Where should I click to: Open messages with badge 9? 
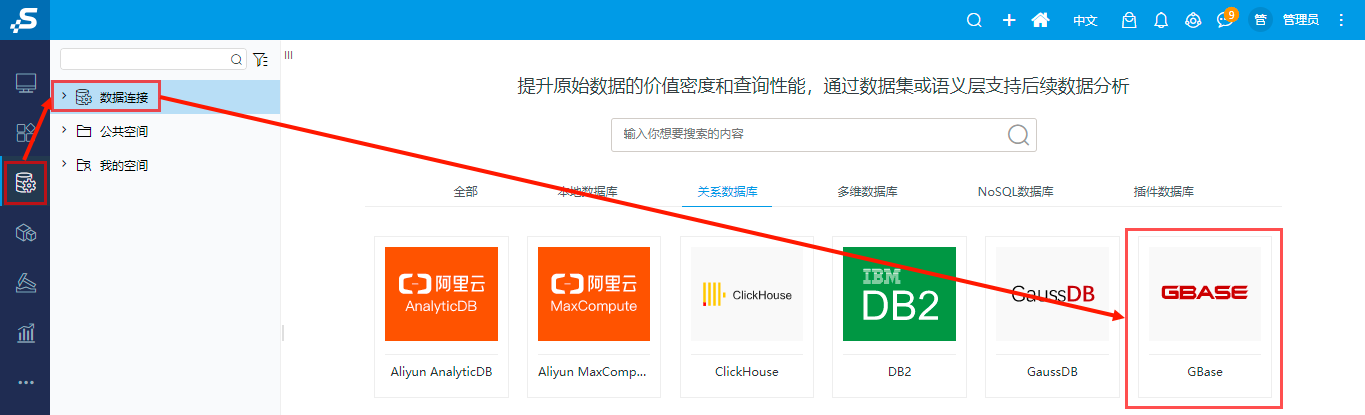(1225, 19)
